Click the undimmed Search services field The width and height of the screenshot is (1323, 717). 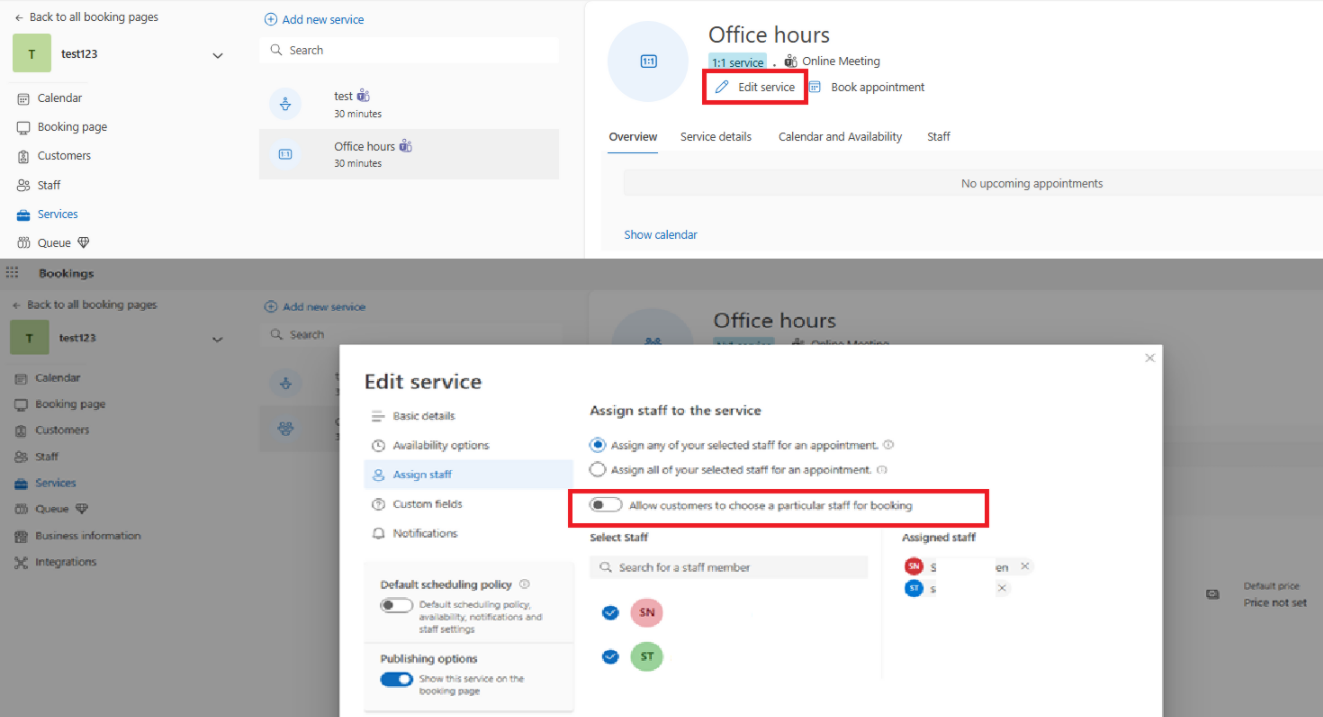409,50
